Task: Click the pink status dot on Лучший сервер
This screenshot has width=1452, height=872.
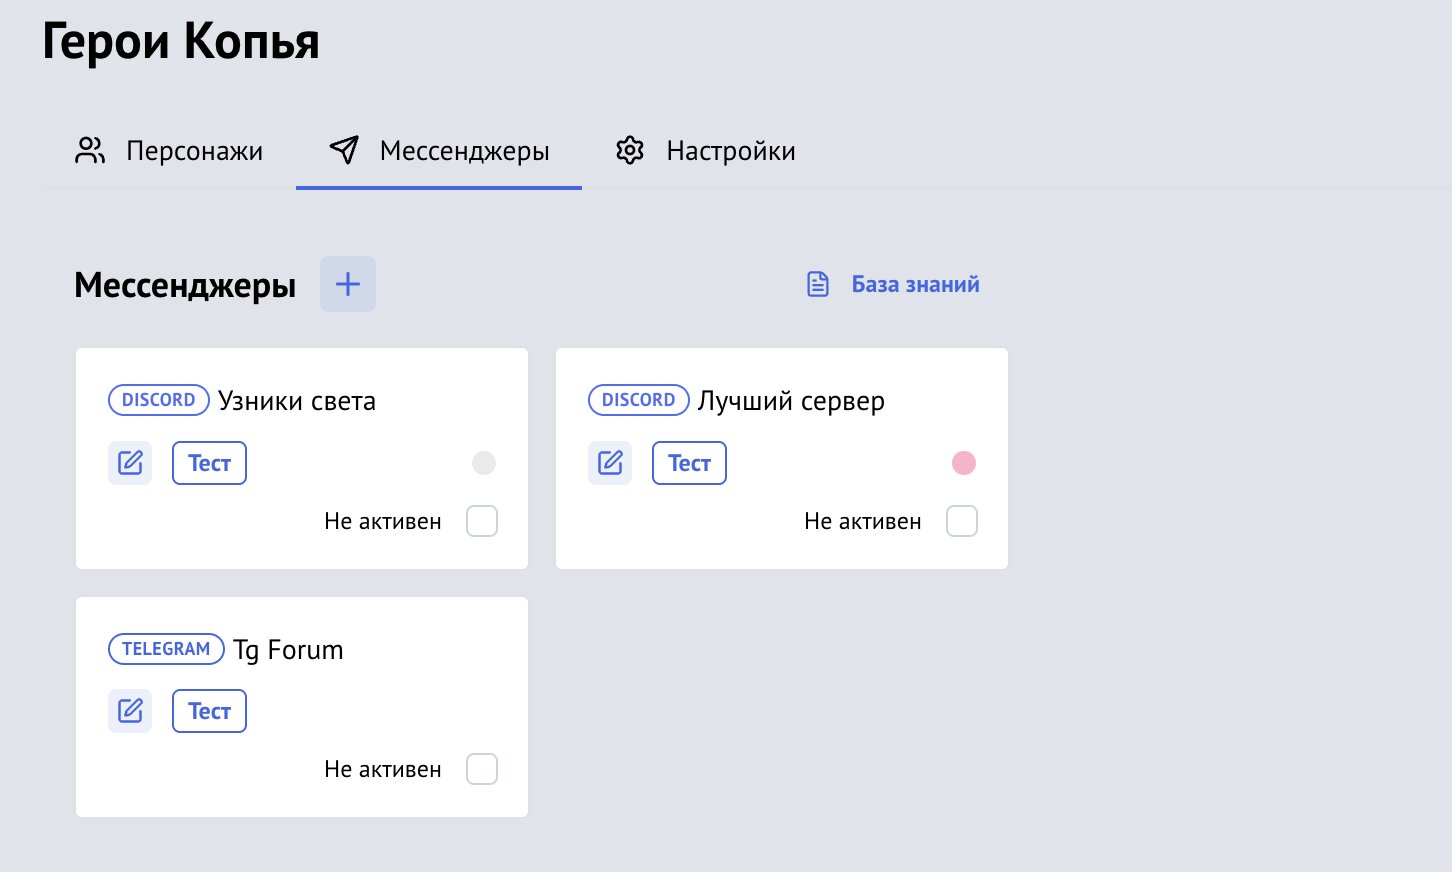Action: pos(964,463)
